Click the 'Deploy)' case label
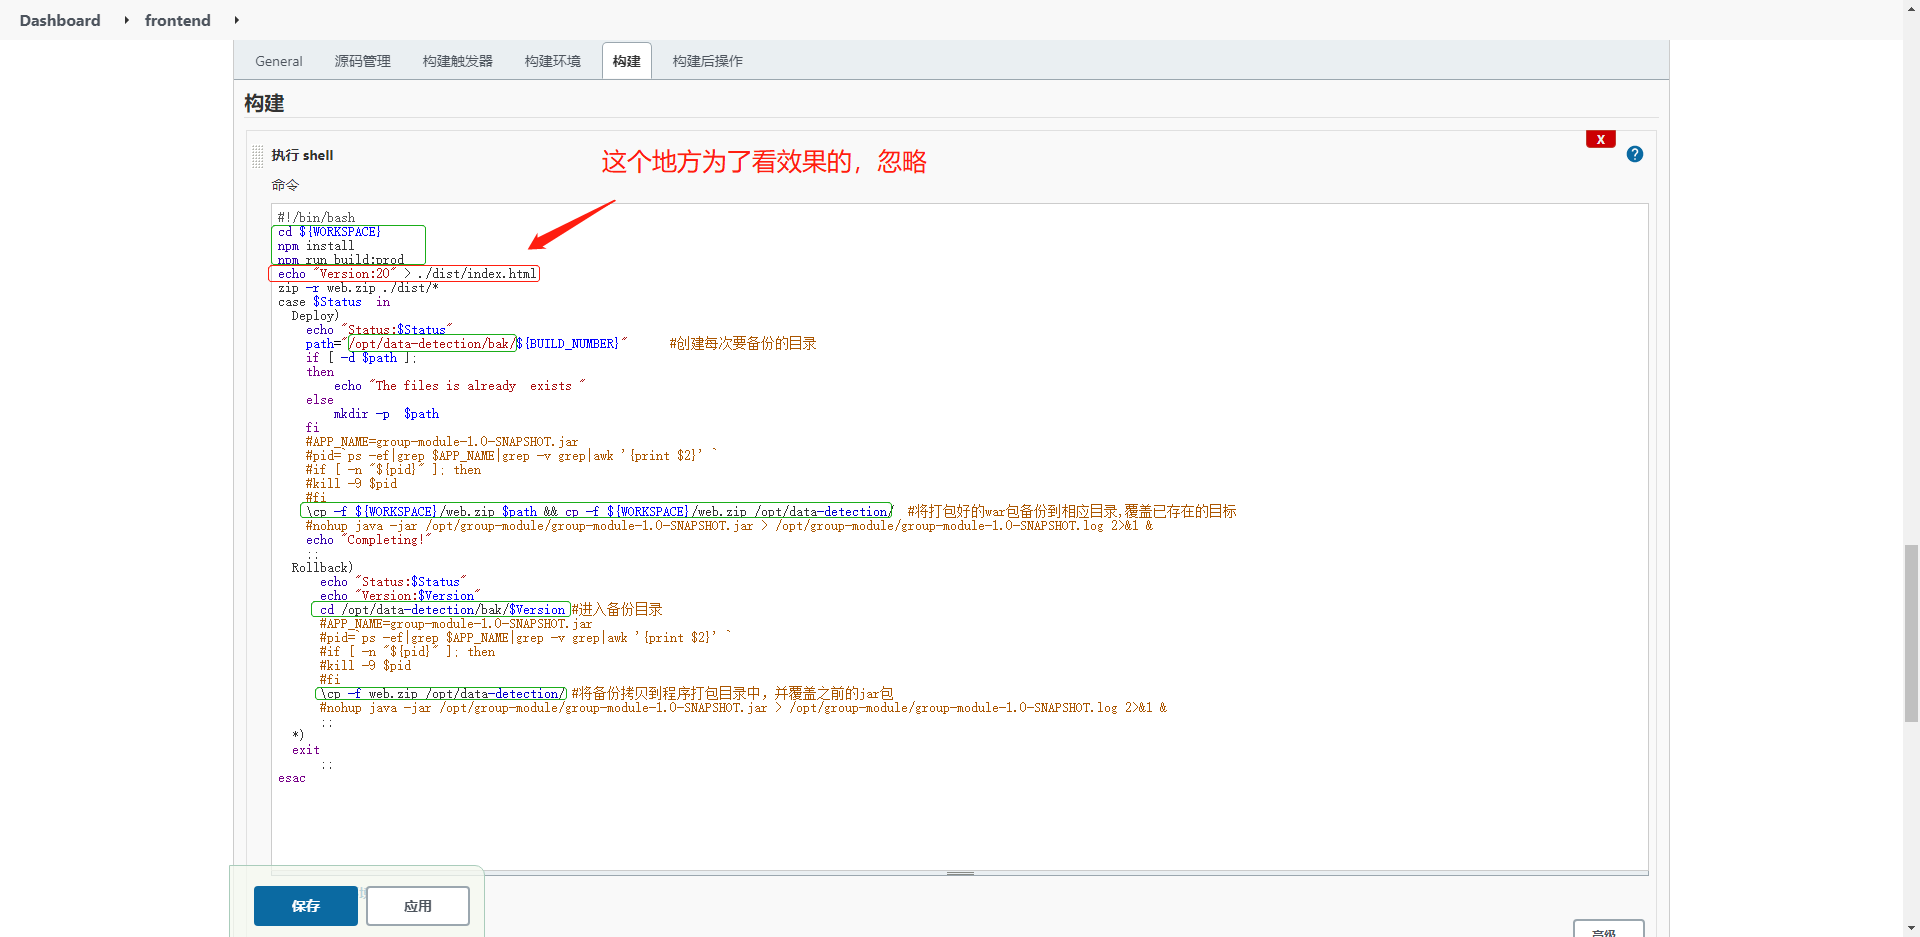The height and width of the screenshot is (937, 1920). [x=315, y=316]
